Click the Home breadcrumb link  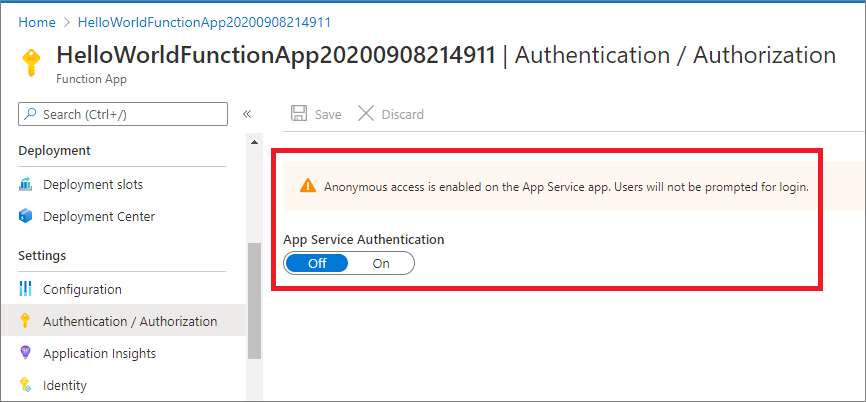37,22
